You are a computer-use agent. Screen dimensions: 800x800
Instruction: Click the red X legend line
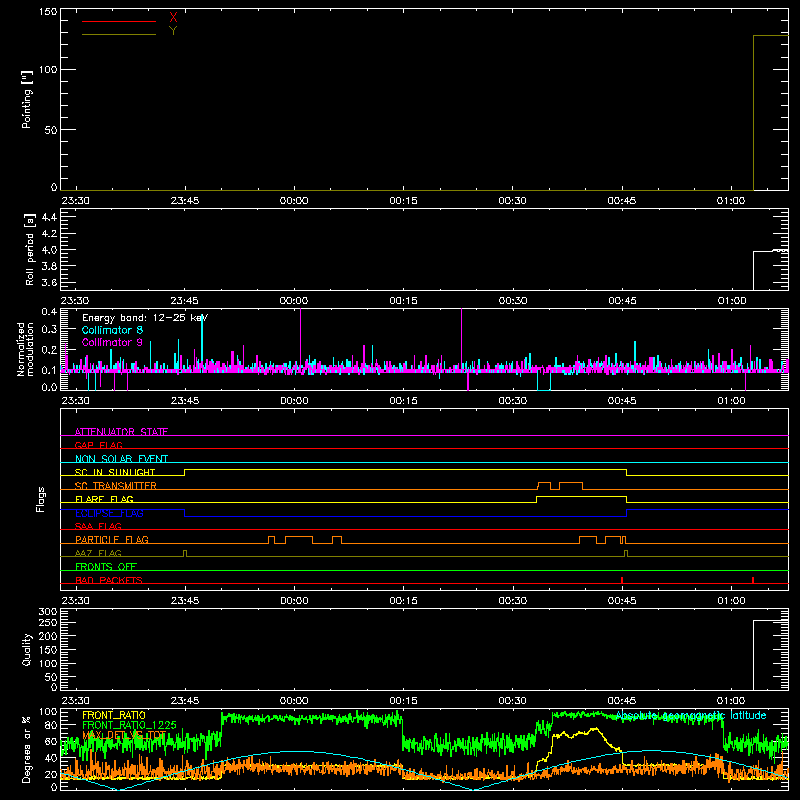click(x=119, y=21)
